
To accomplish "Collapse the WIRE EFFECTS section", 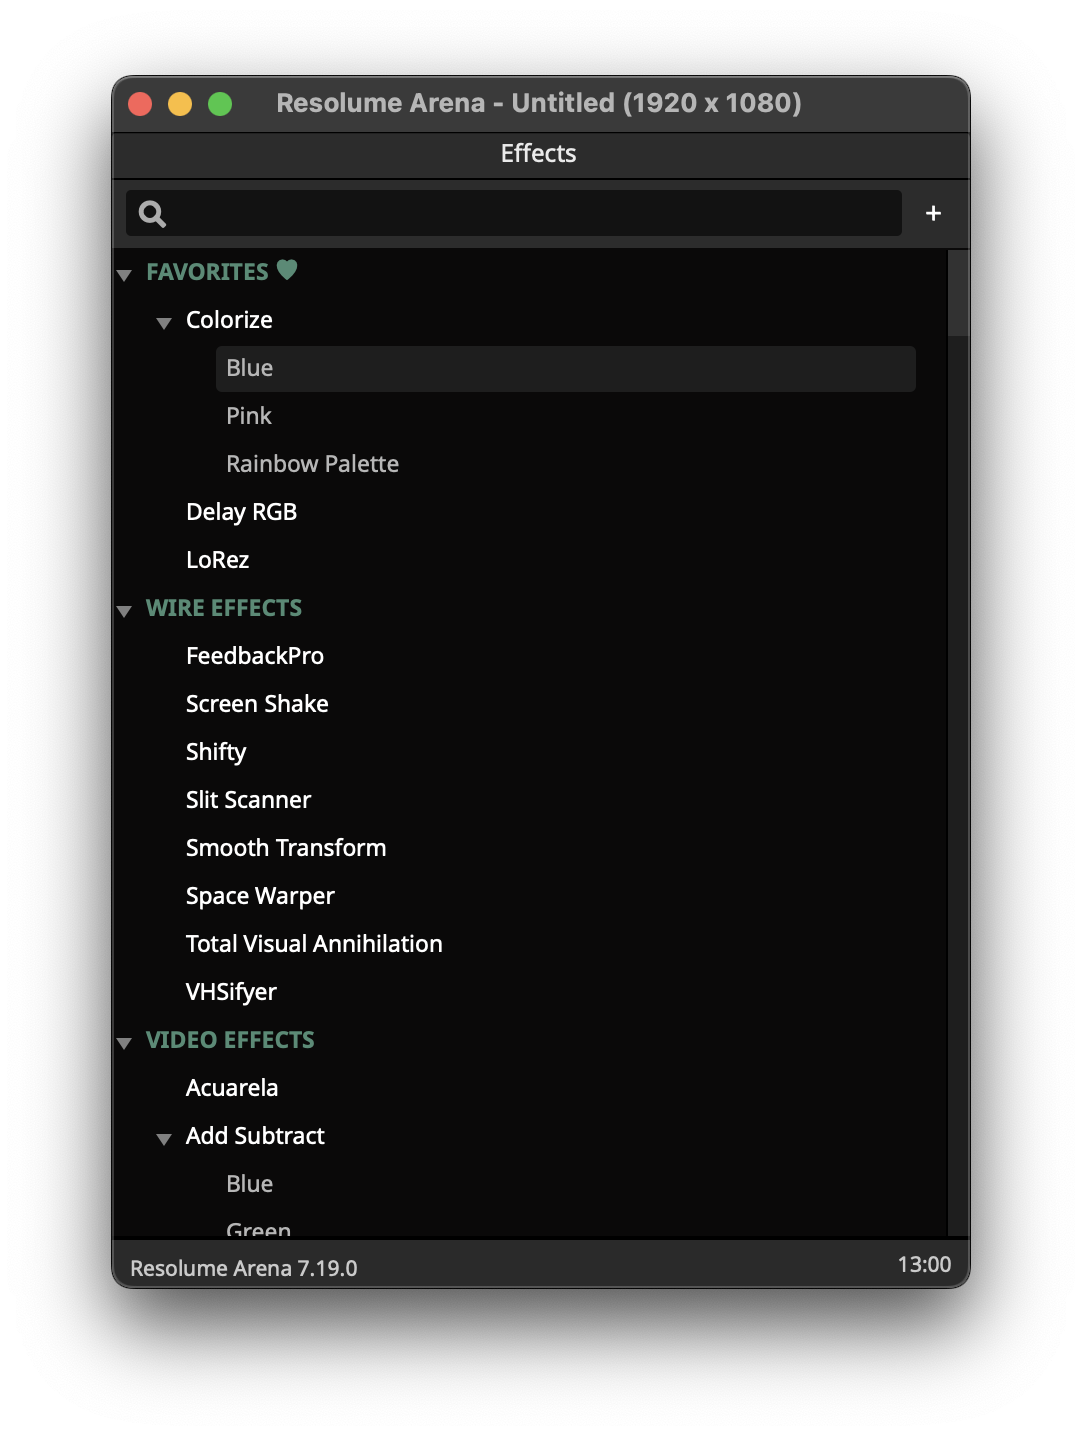I will tap(125, 610).
